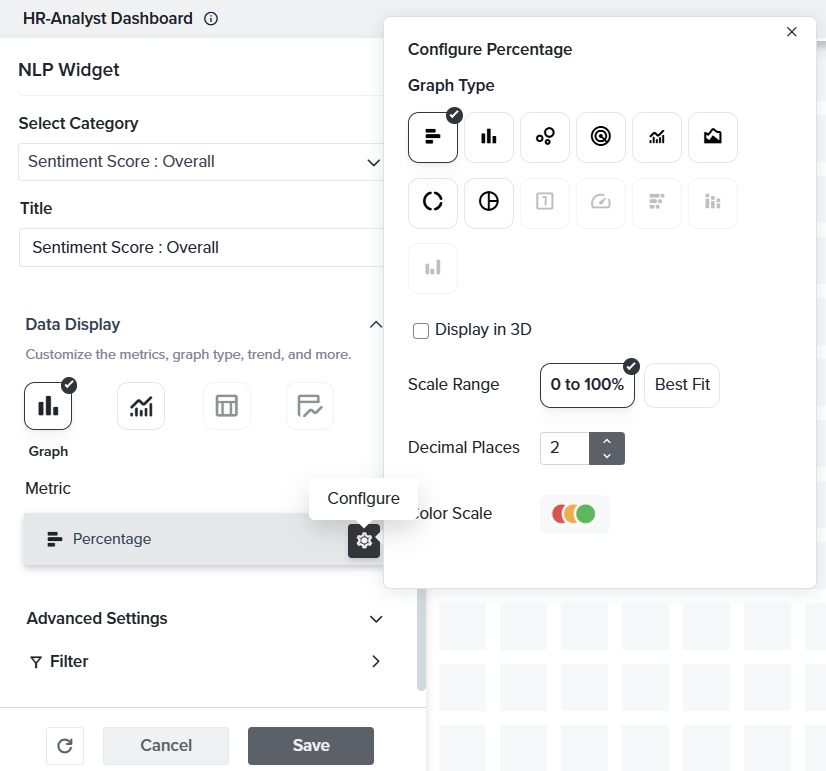Viewport: 826px width, 771px height.
Task: Open Configure gear for Percentage metric
Action: [x=364, y=540]
